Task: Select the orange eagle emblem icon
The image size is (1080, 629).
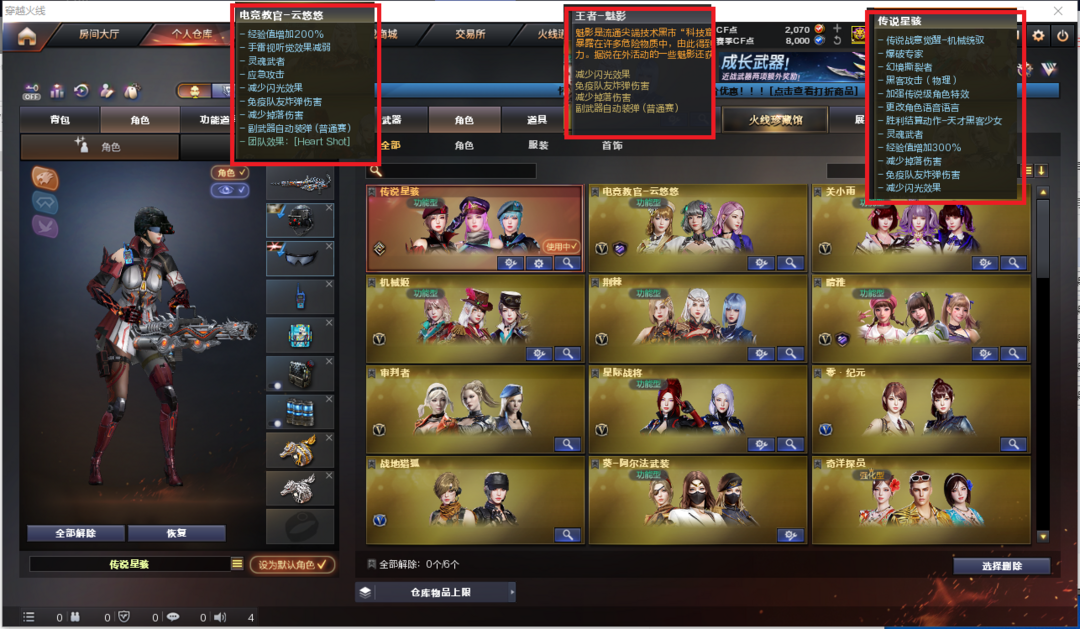Action: click(x=45, y=178)
